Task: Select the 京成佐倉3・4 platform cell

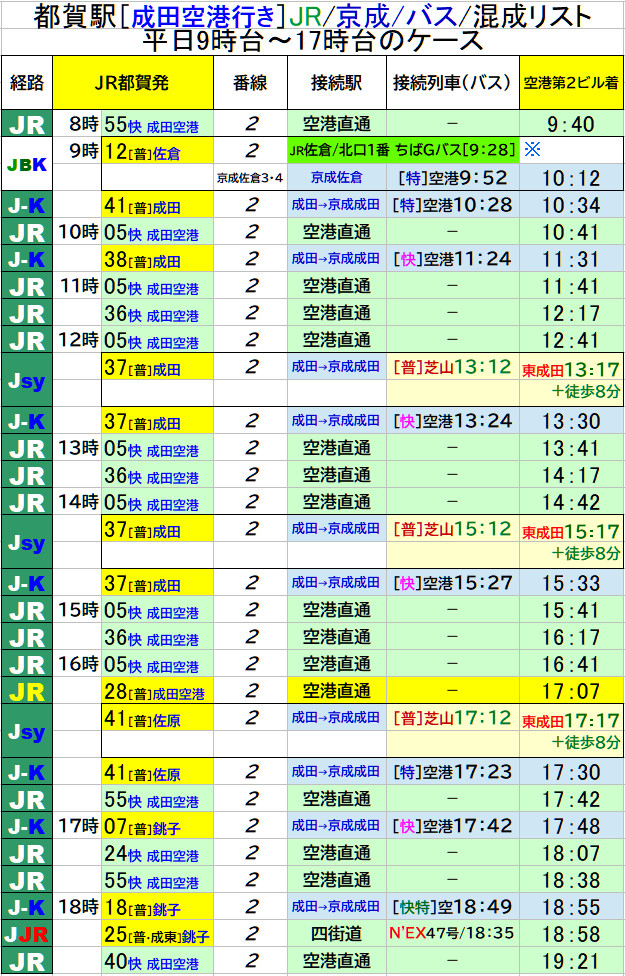Action: [x=250, y=178]
